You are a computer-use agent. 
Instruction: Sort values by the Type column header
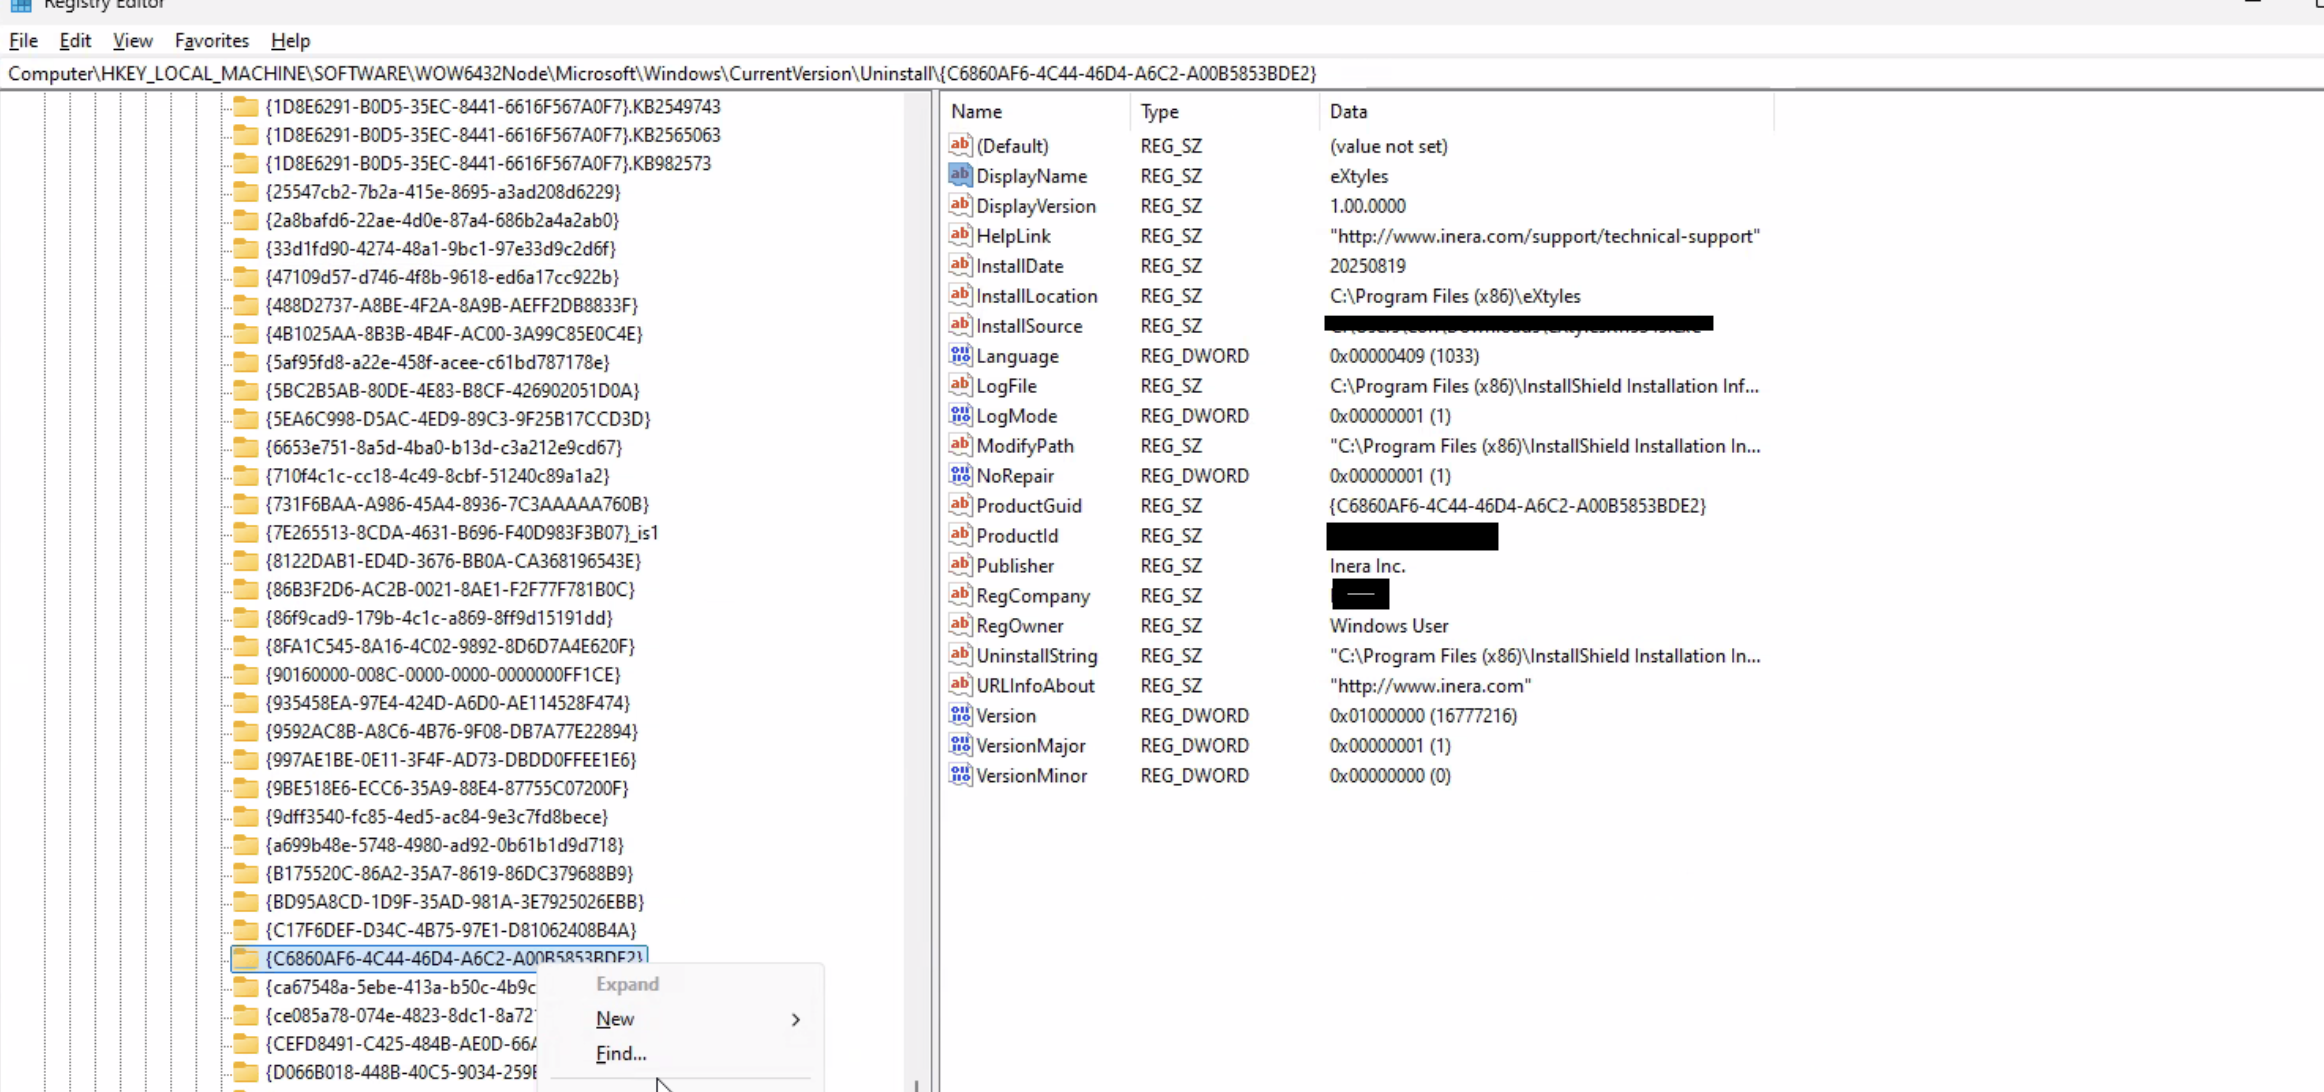pyautogui.click(x=1159, y=112)
